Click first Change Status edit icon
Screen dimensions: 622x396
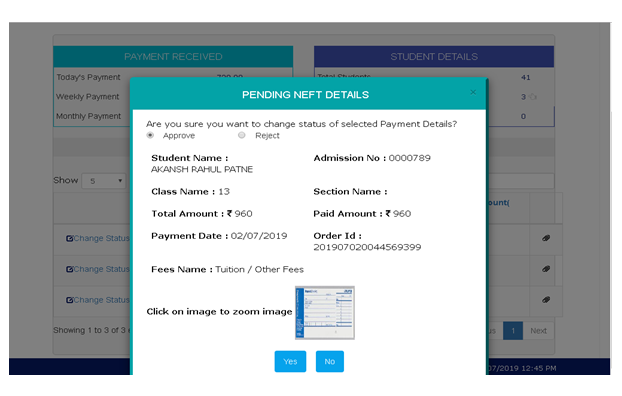tap(69, 238)
